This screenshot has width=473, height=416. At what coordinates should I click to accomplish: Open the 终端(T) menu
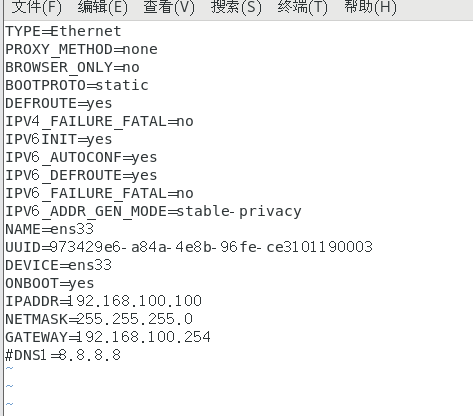[303, 7]
